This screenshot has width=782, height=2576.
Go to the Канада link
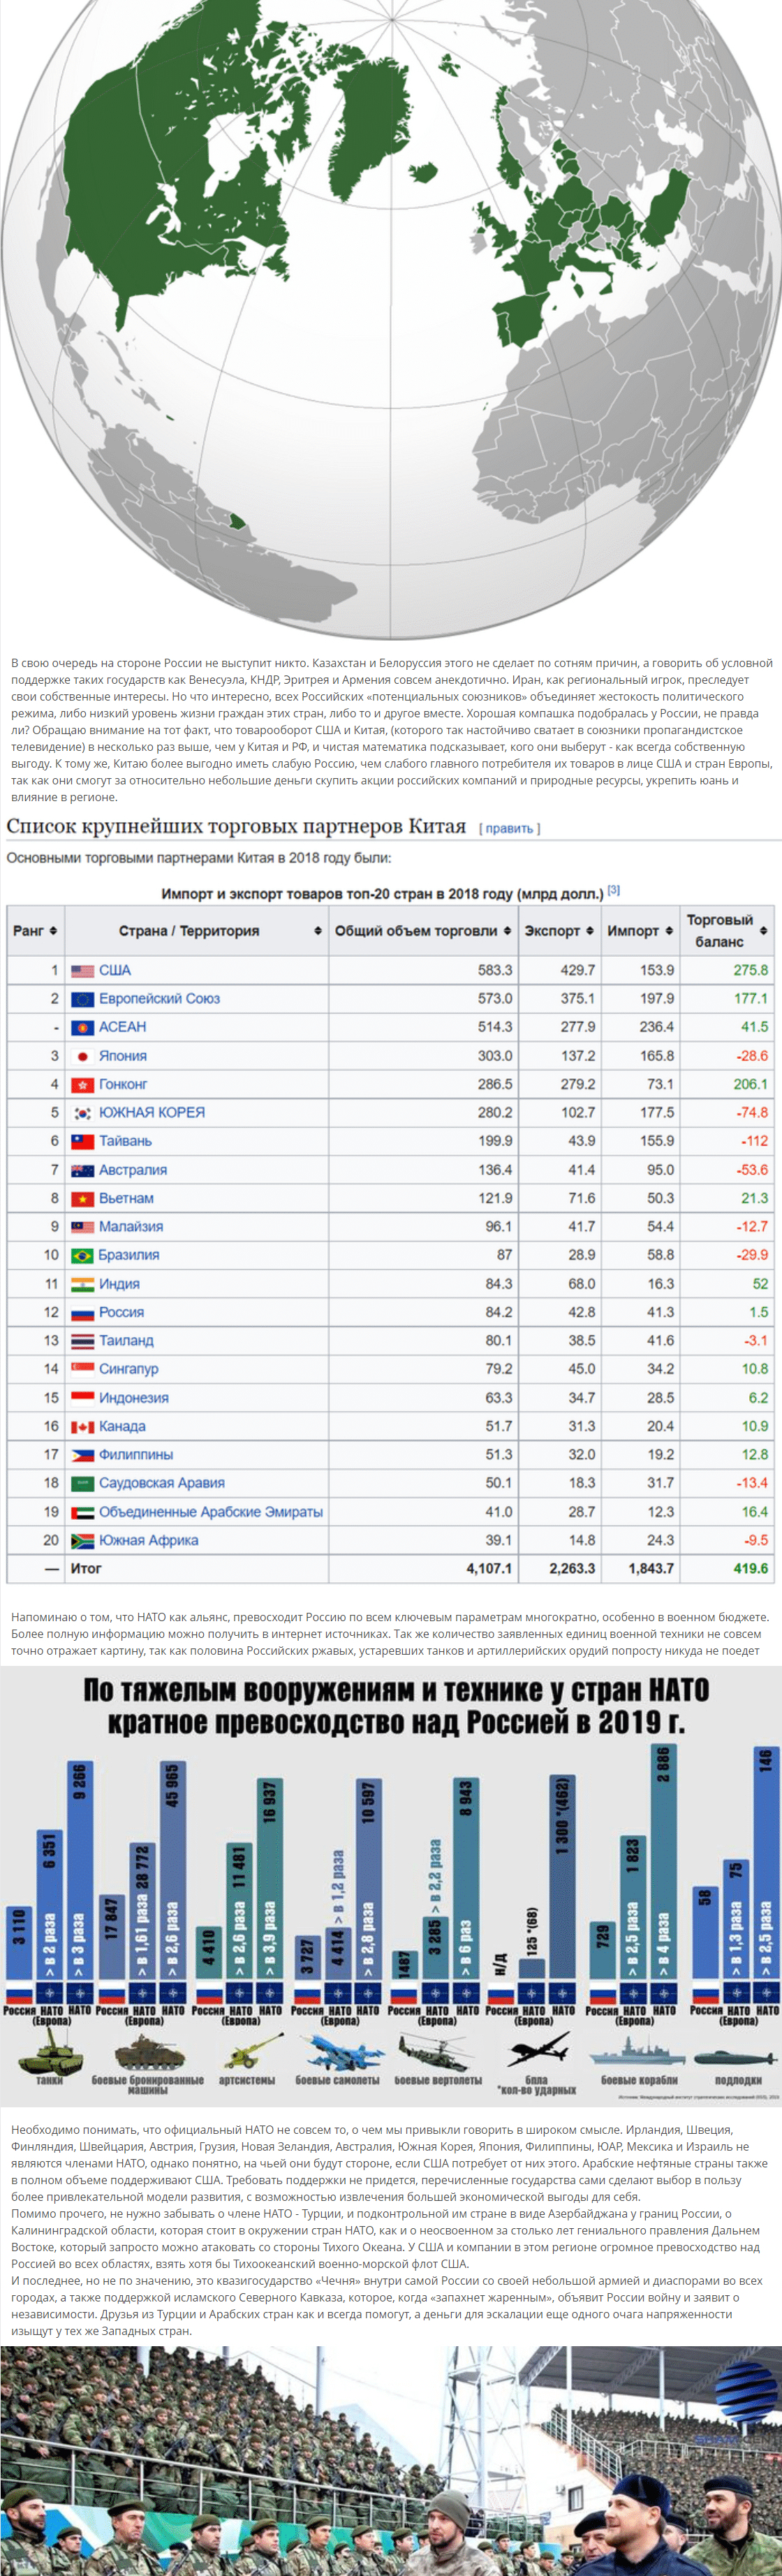122,1426
